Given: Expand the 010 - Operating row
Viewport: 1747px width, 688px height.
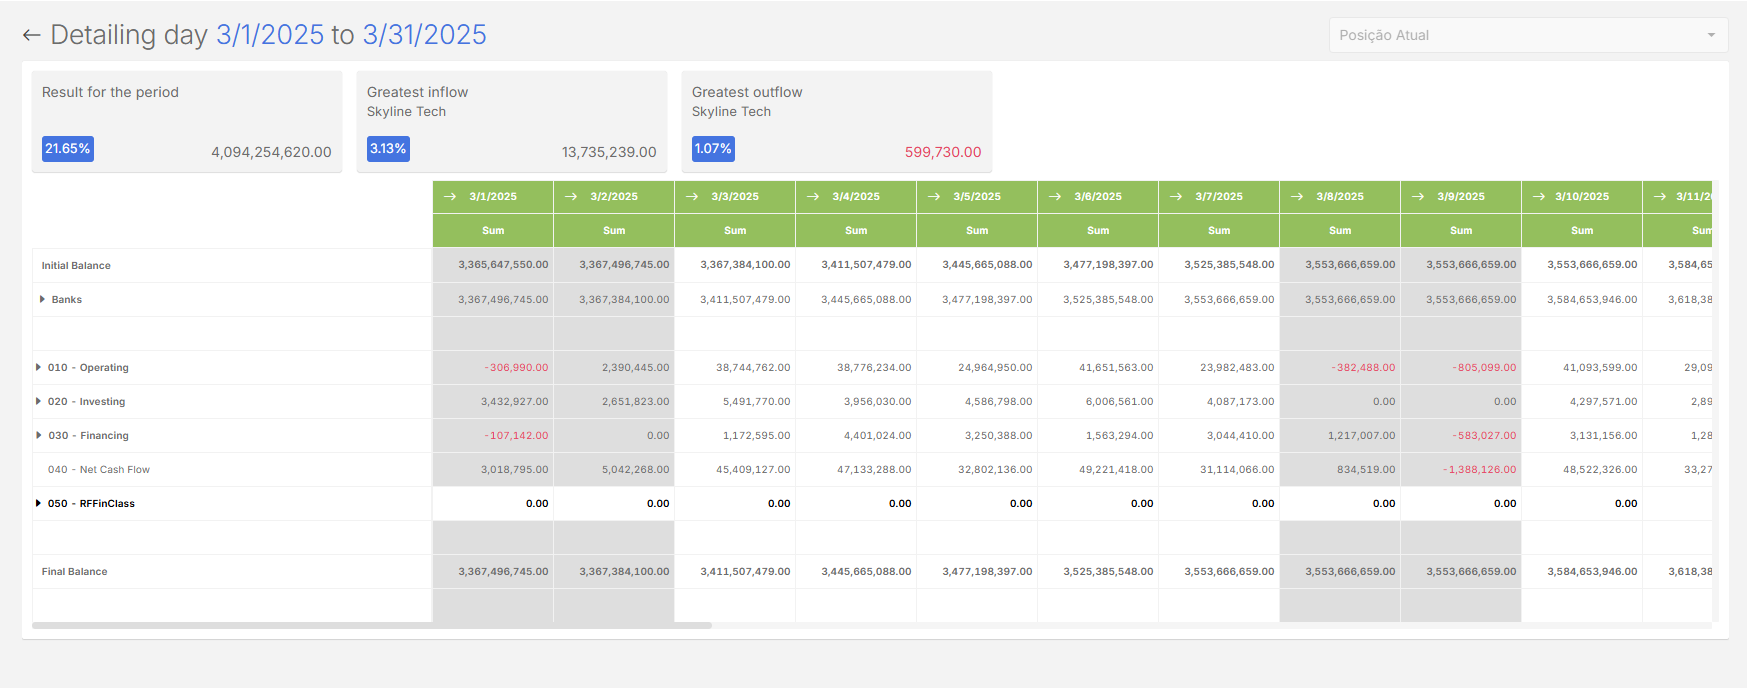Looking at the screenshot, I should 39,368.
